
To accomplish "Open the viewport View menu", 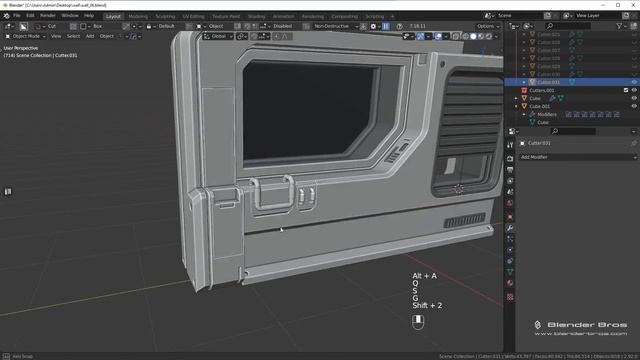I will [x=56, y=36].
